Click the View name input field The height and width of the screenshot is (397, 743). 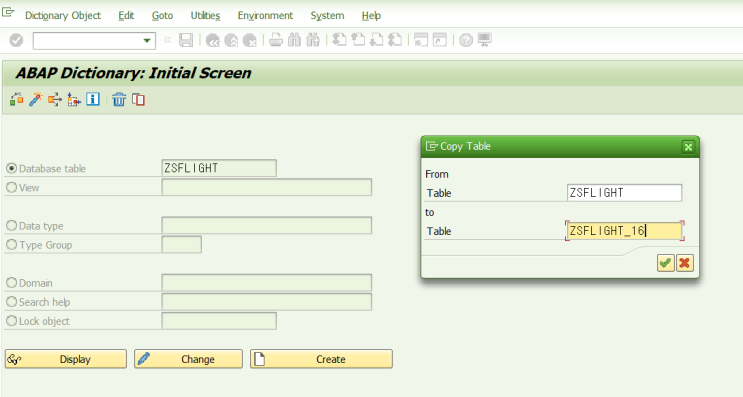coord(267,187)
